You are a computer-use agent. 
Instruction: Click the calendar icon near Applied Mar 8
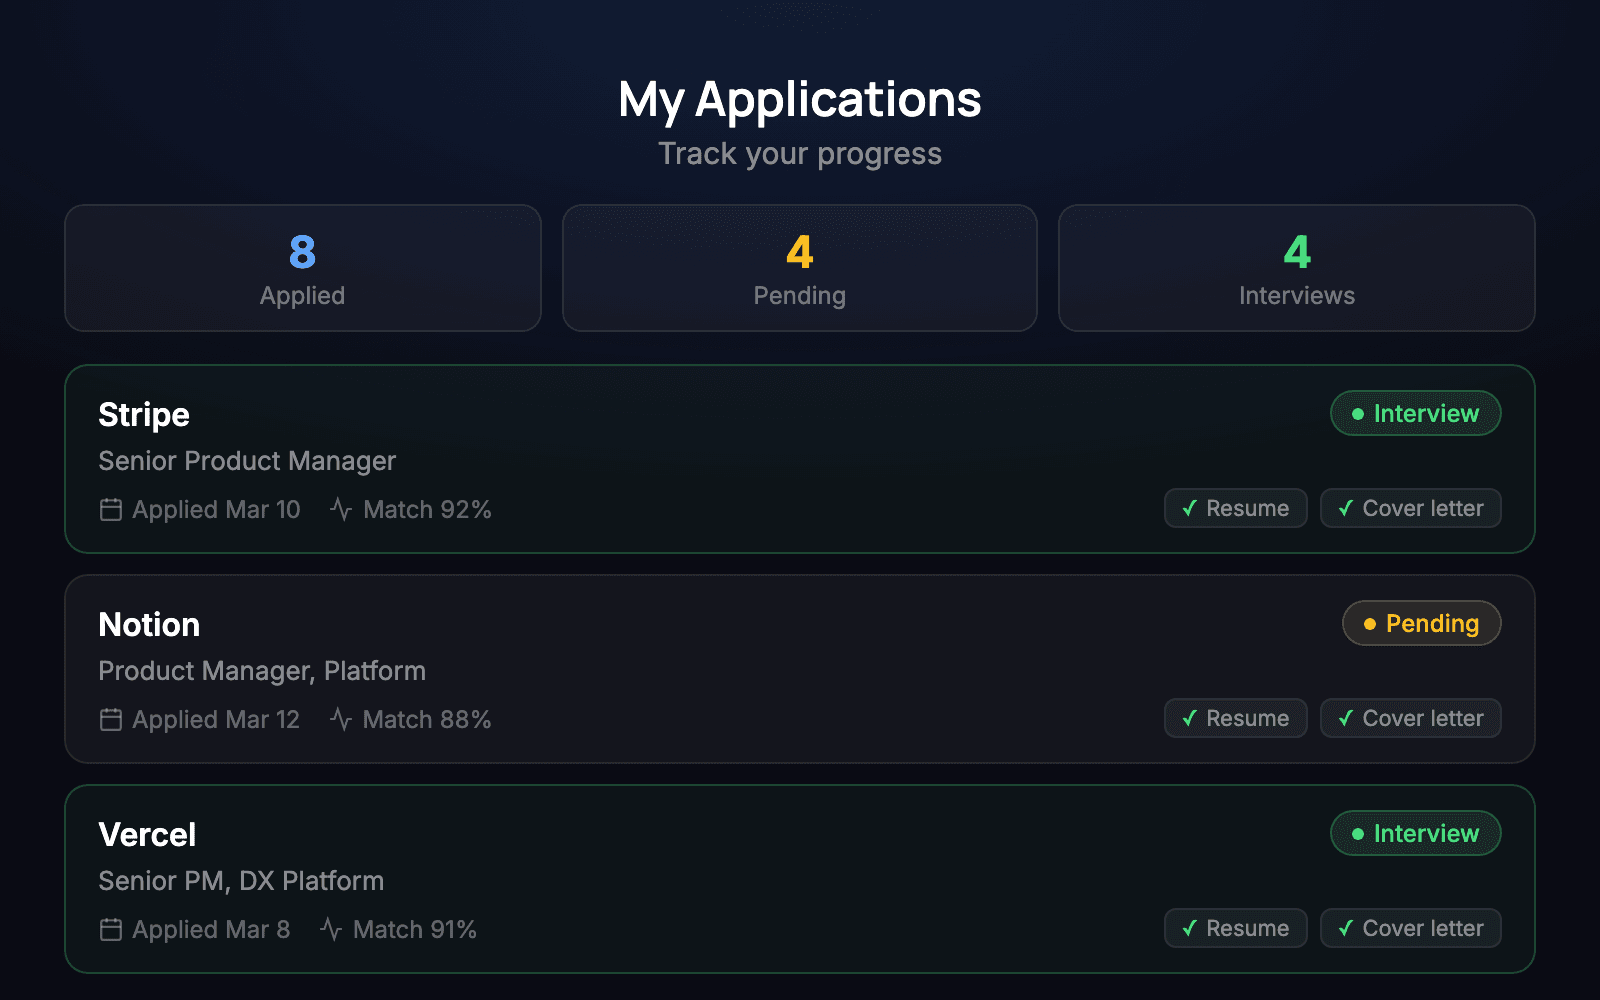coord(112,929)
